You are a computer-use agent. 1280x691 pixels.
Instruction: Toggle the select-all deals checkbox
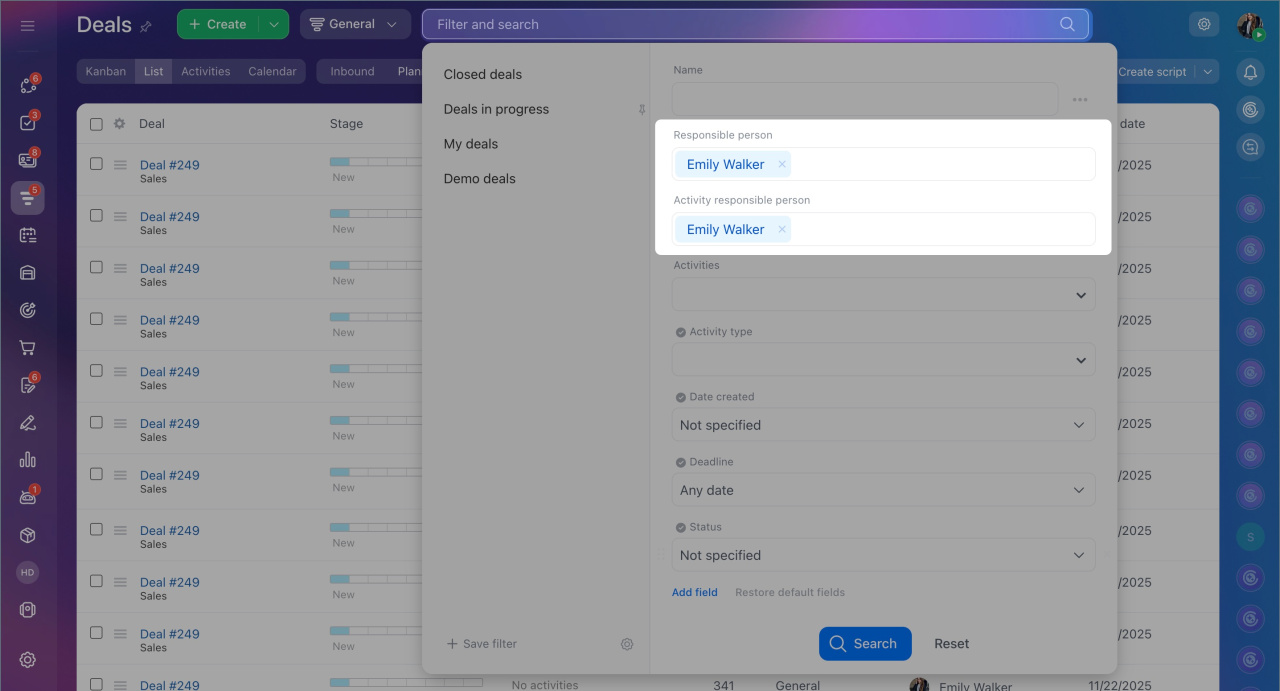click(96, 124)
